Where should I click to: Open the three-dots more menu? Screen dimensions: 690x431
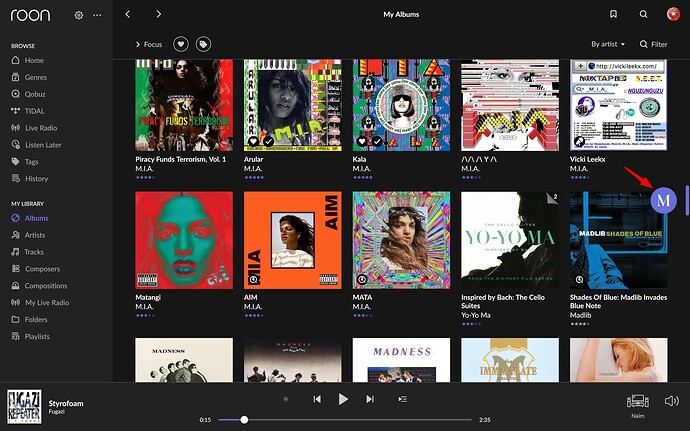point(97,15)
